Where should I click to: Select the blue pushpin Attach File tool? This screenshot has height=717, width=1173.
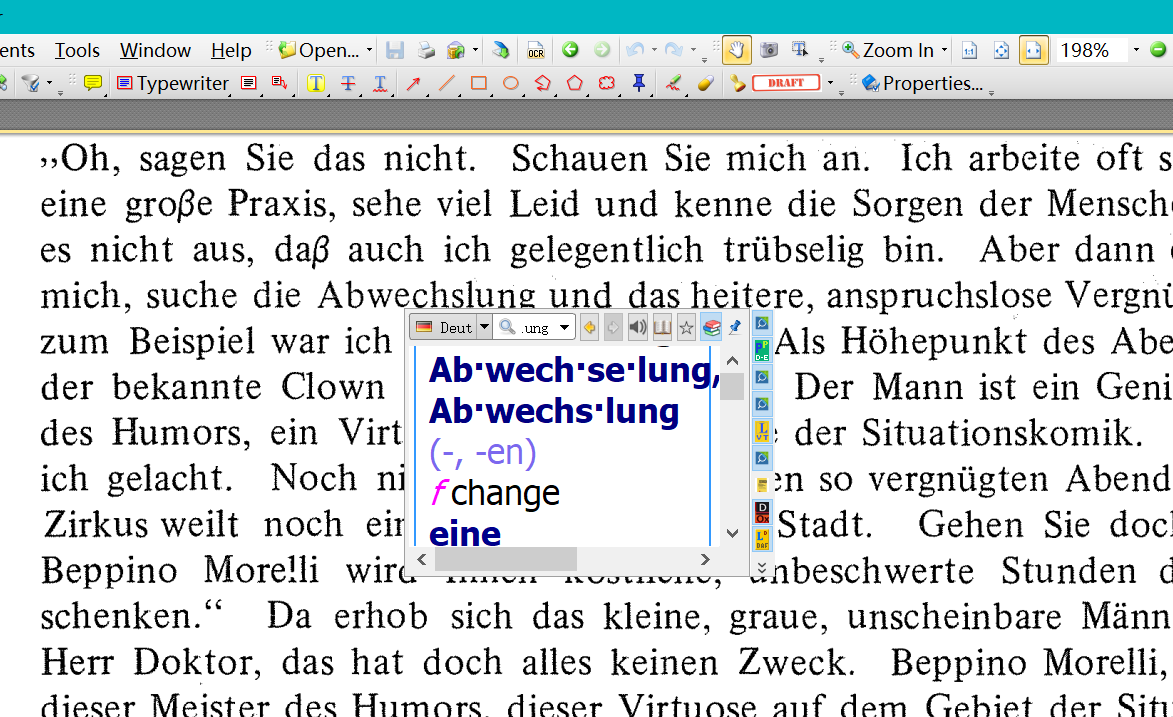[639, 83]
